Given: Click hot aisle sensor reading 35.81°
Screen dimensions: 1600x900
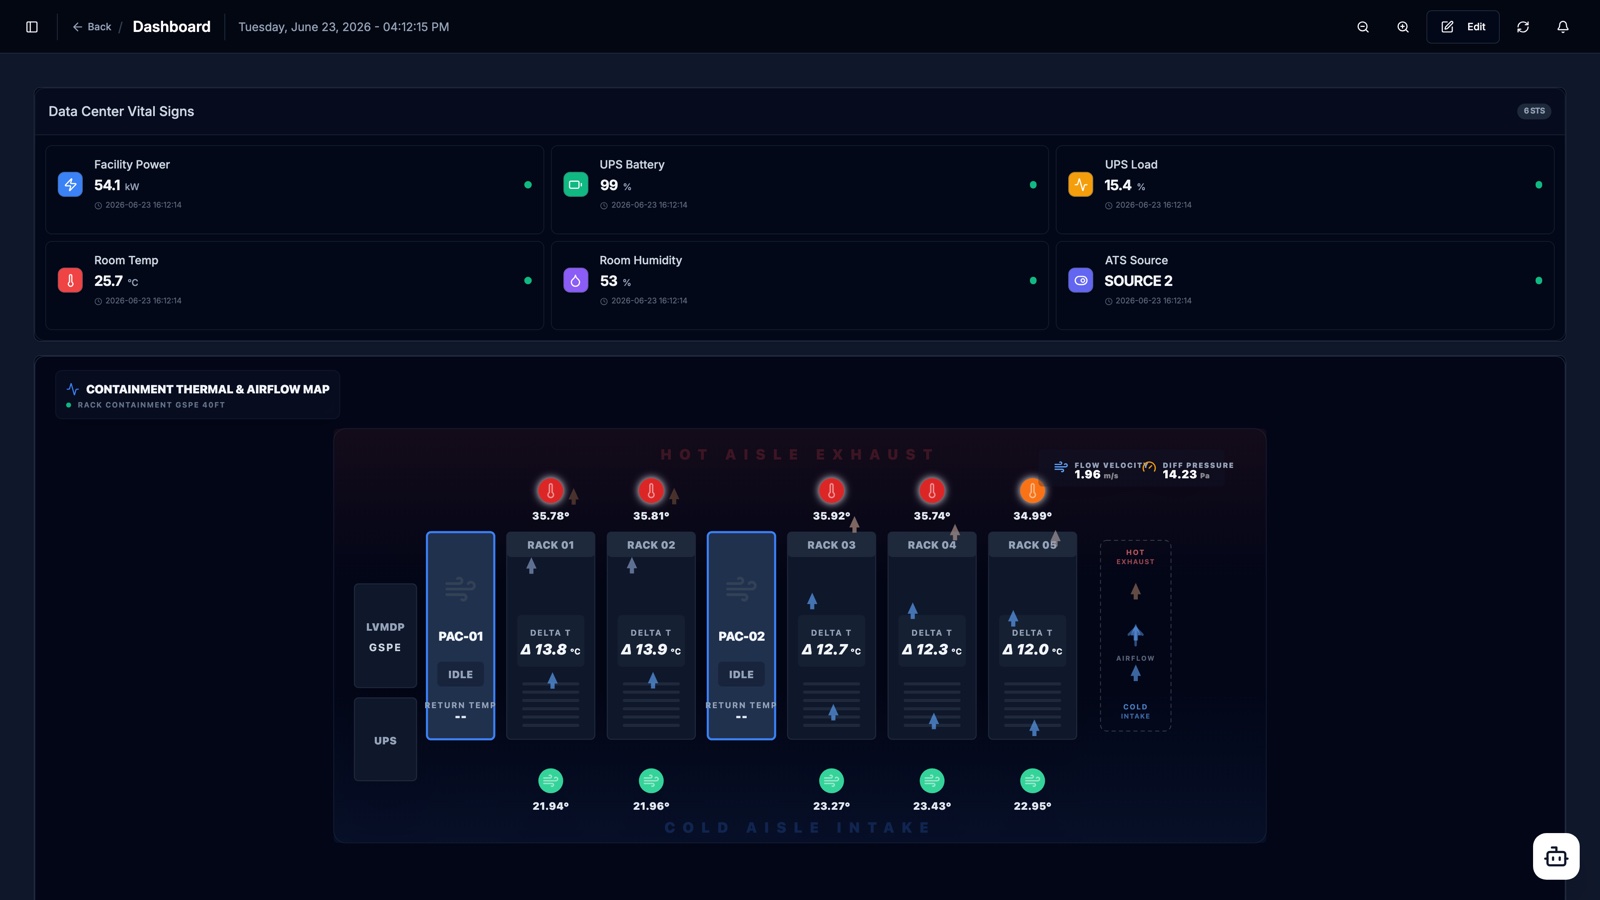Looking at the screenshot, I should [651, 516].
